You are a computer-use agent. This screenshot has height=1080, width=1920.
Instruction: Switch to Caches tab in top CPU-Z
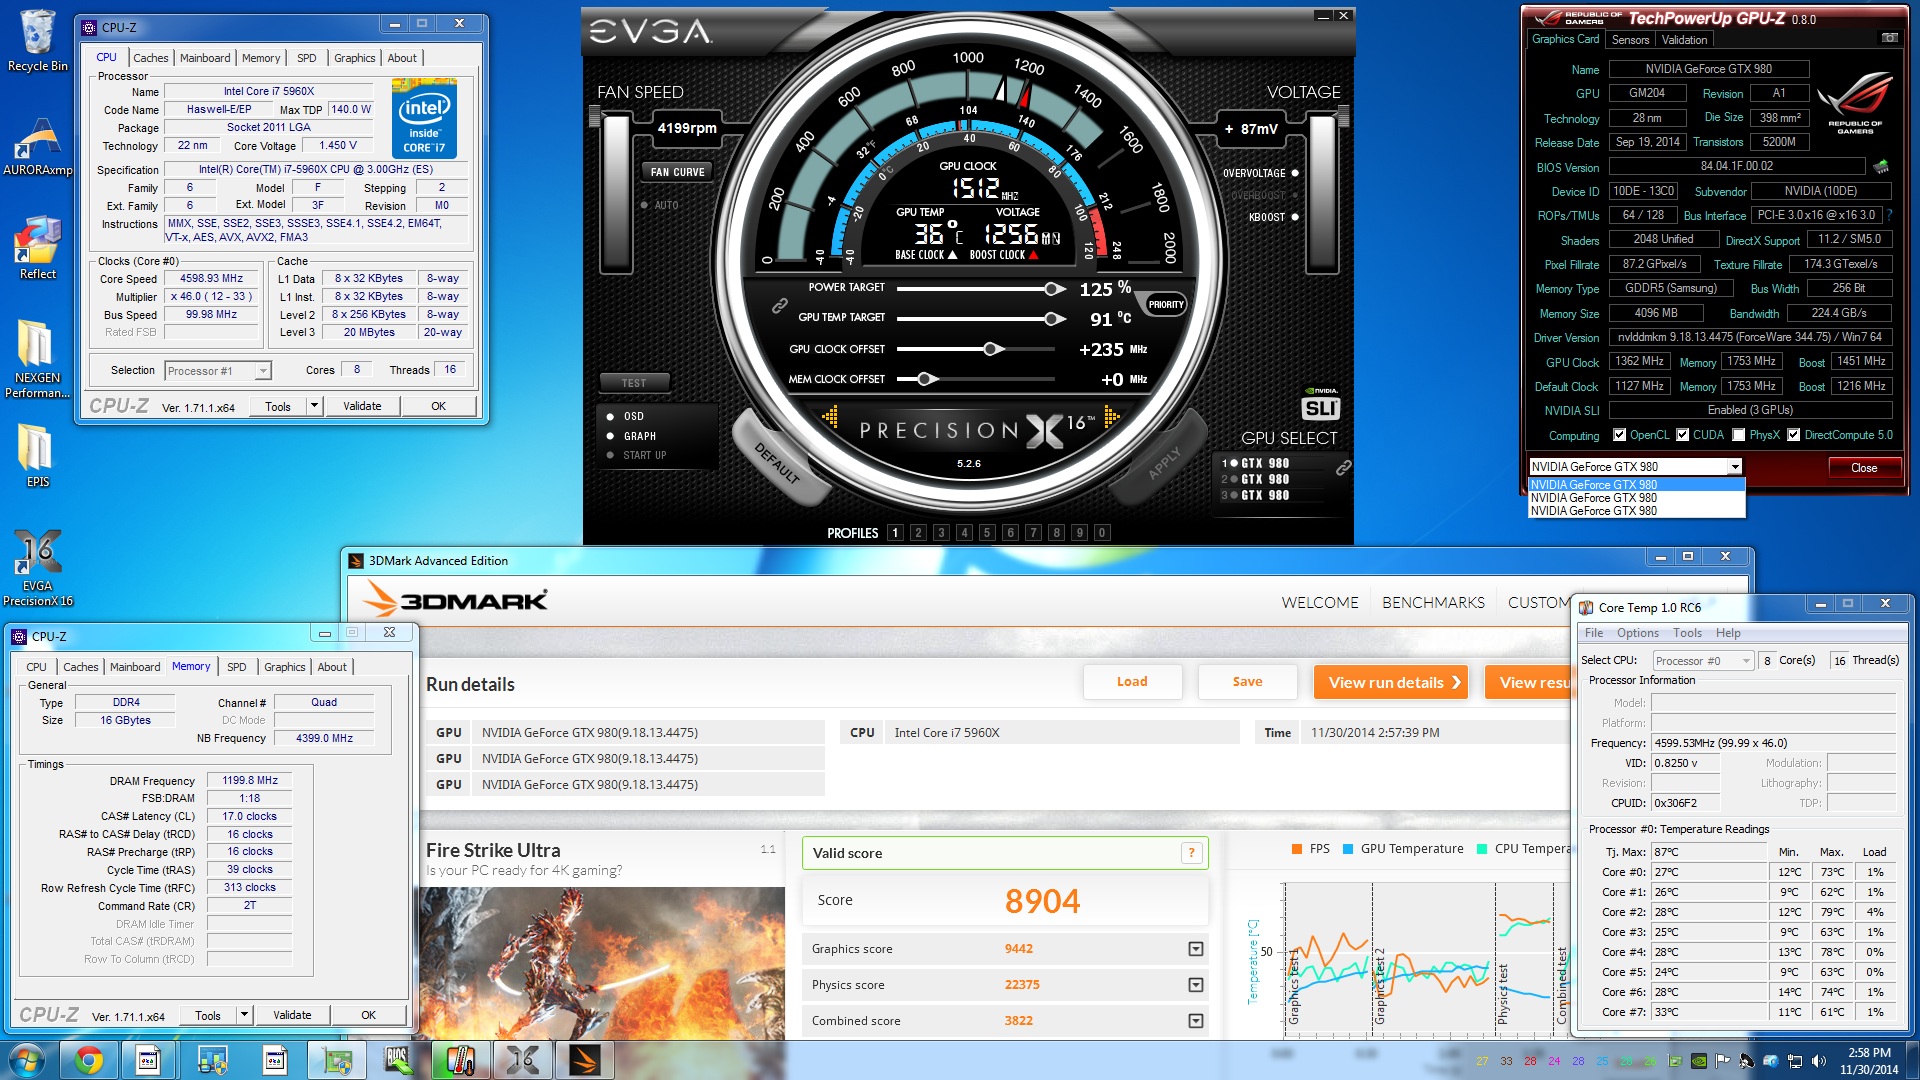click(151, 58)
